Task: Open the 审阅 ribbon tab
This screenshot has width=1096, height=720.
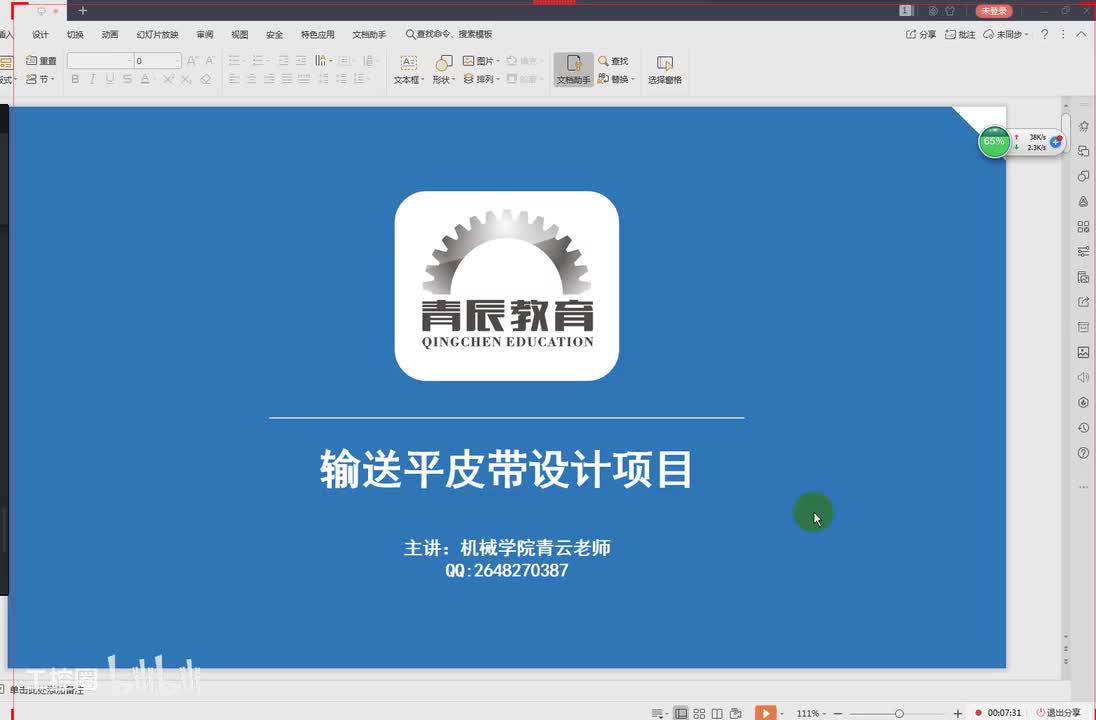Action: (x=205, y=34)
